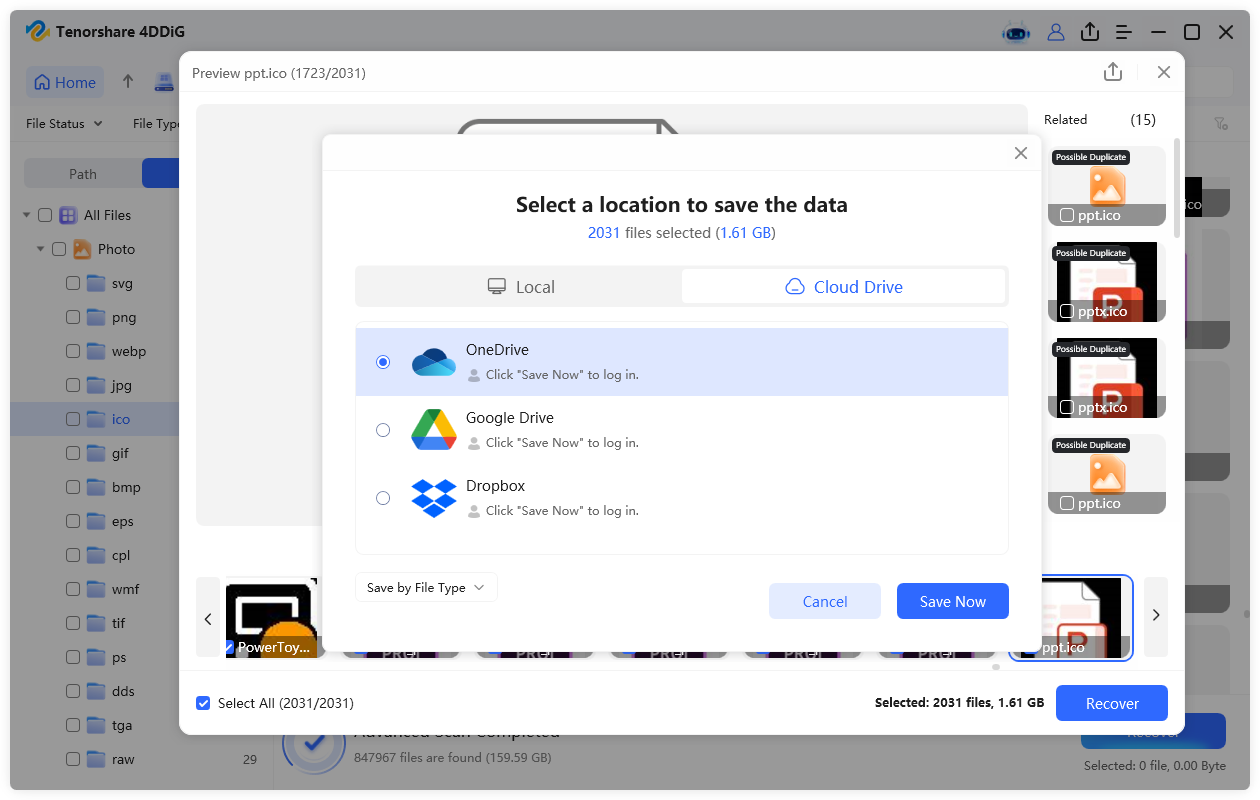This screenshot has width=1260, height=800.
Task: Check the png folder checkbox
Action: 73,317
